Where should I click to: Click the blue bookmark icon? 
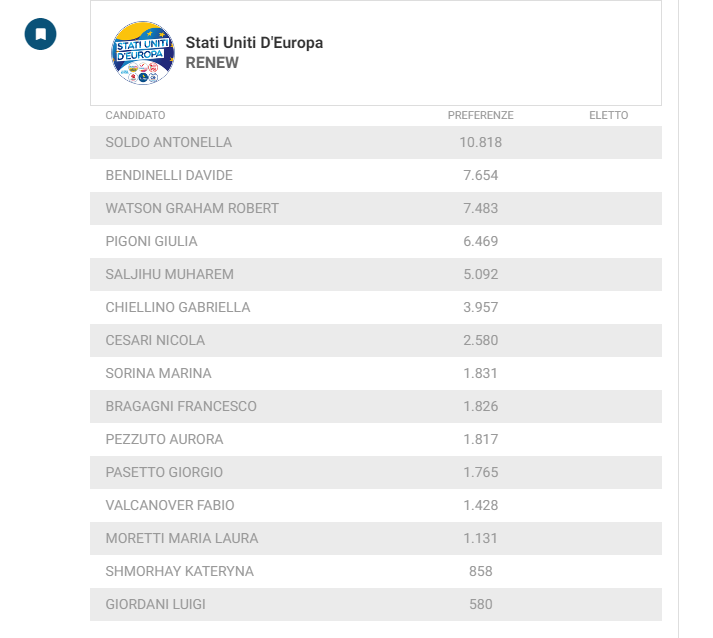point(40,34)
